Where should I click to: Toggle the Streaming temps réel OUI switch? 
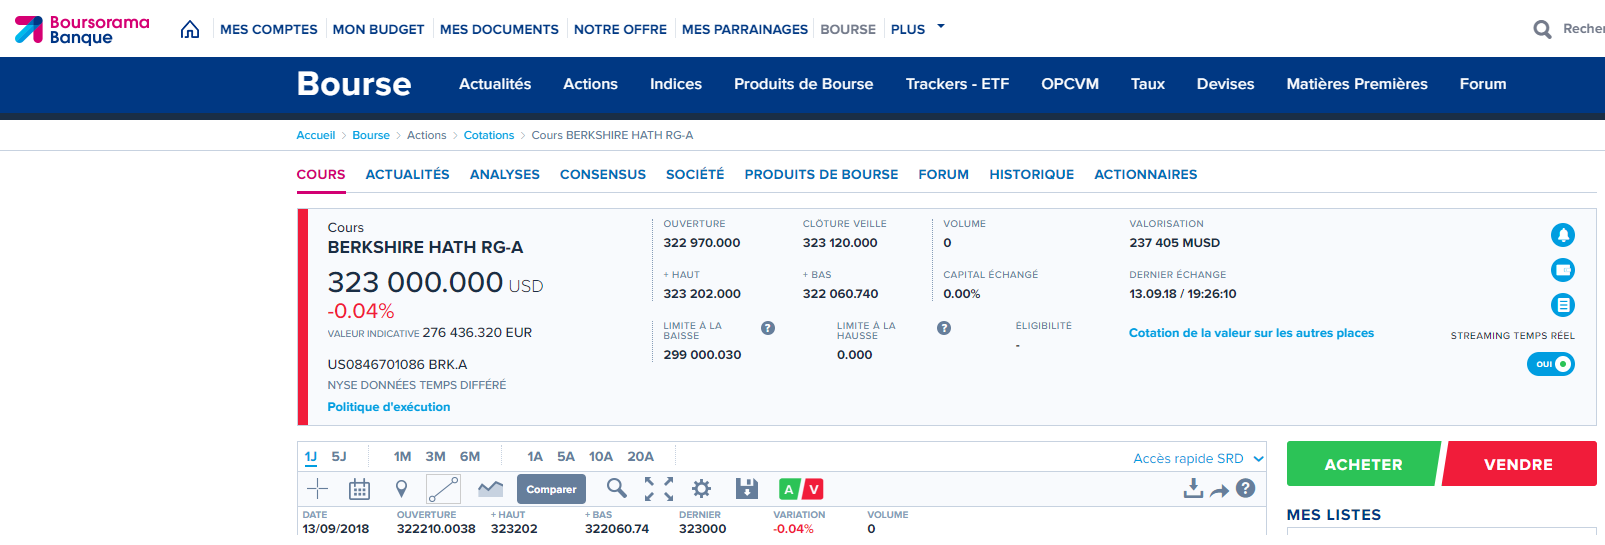tap(1551, 364)
